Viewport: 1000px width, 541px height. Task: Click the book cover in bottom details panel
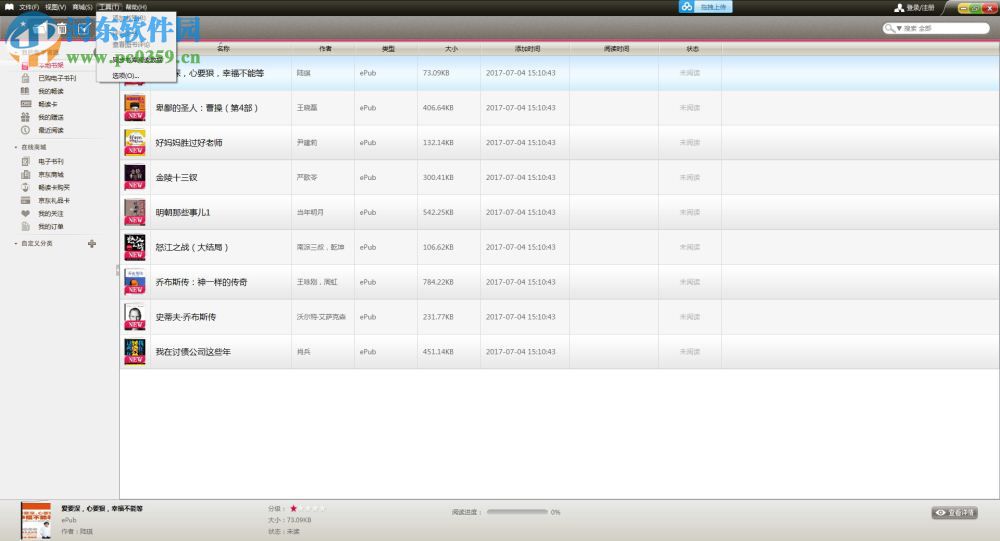click(36, 521)
